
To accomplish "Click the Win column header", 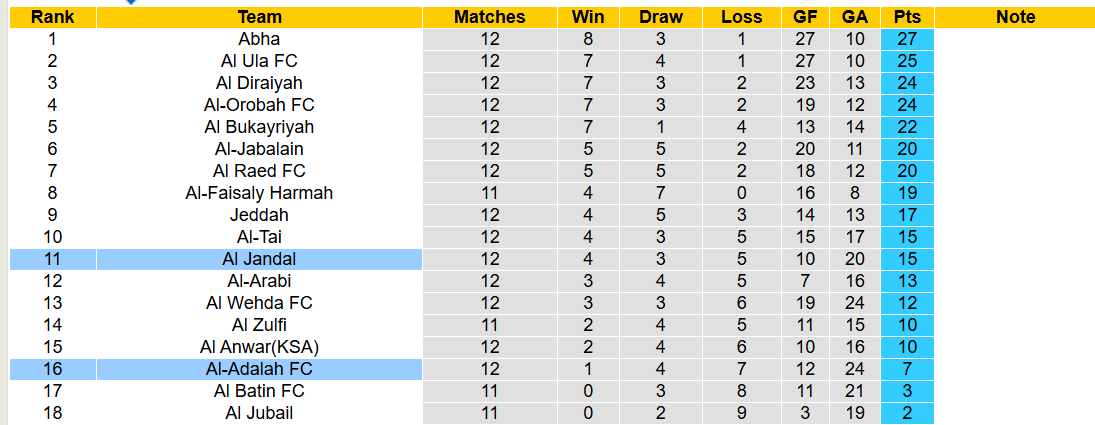I will click(x=588, y=17).
